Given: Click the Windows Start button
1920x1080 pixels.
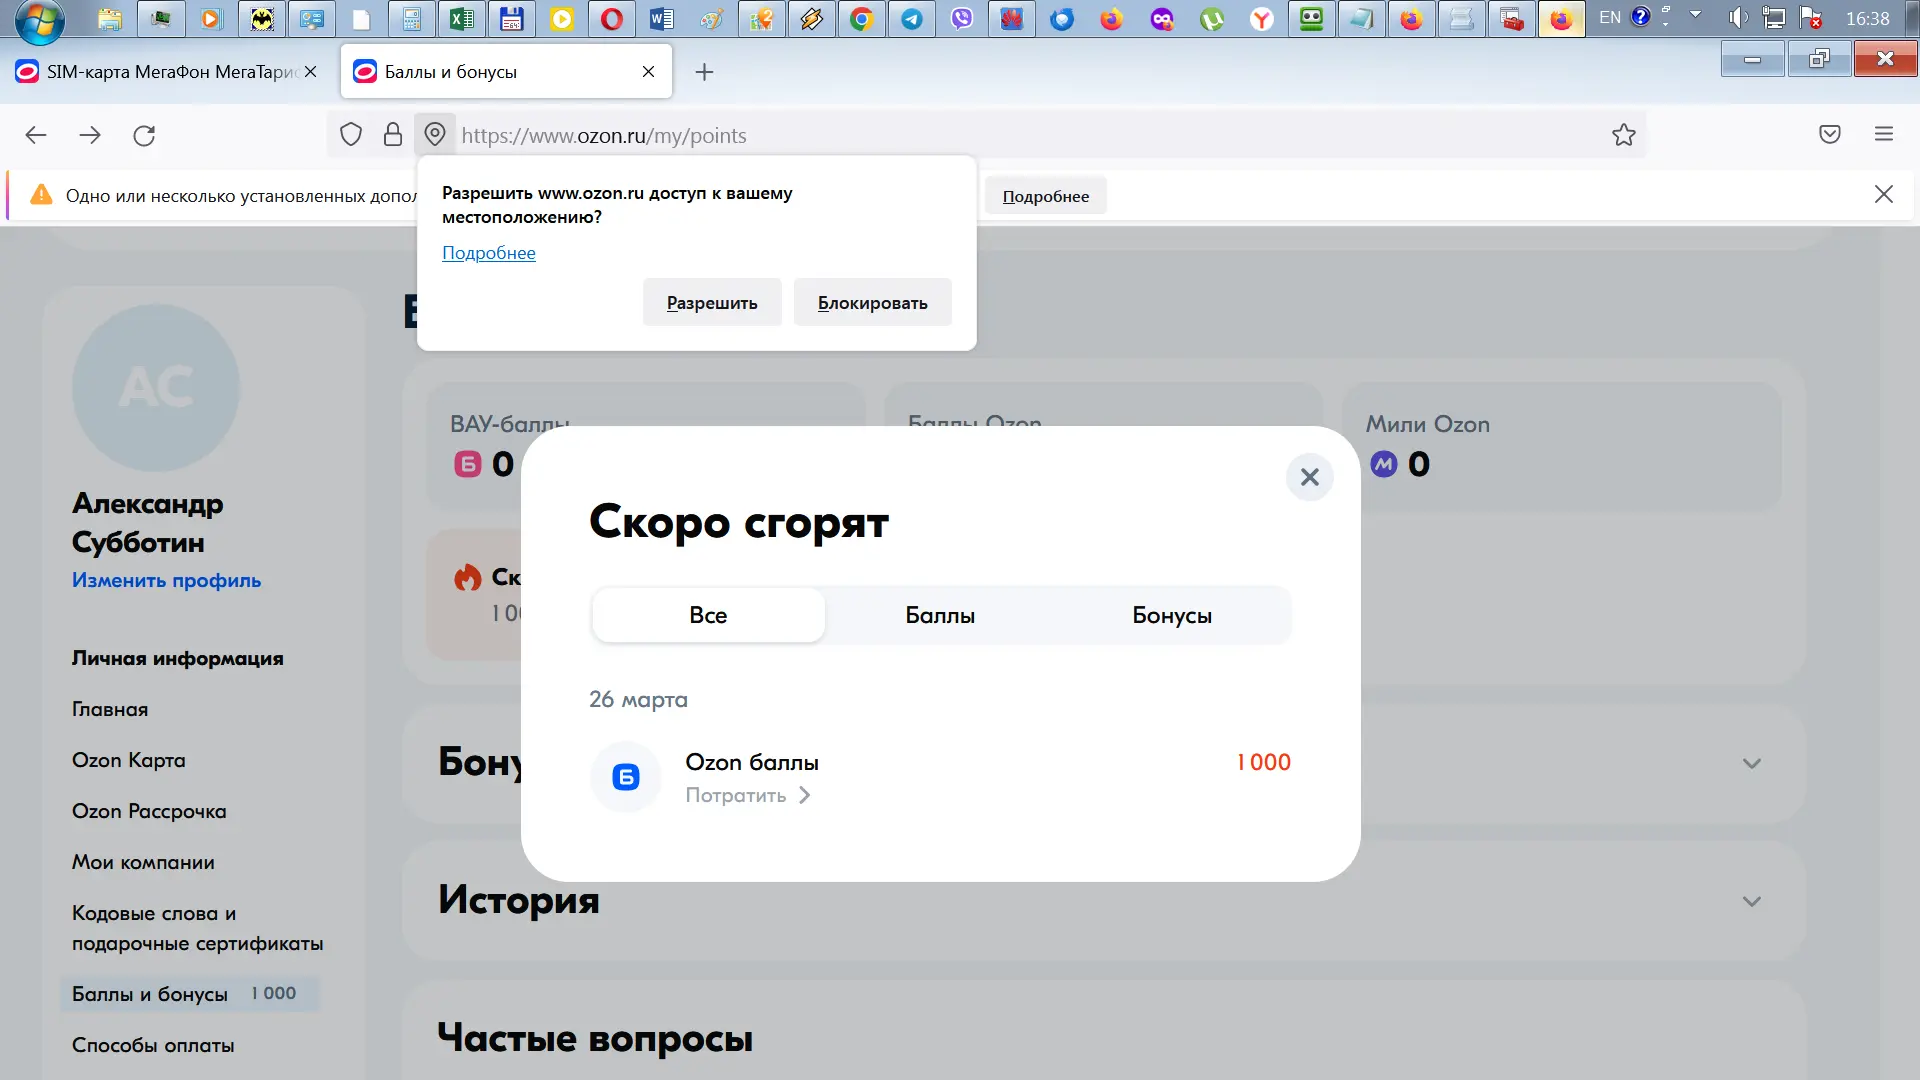Looking at the screenshot, I should click(x=40, y=20).
